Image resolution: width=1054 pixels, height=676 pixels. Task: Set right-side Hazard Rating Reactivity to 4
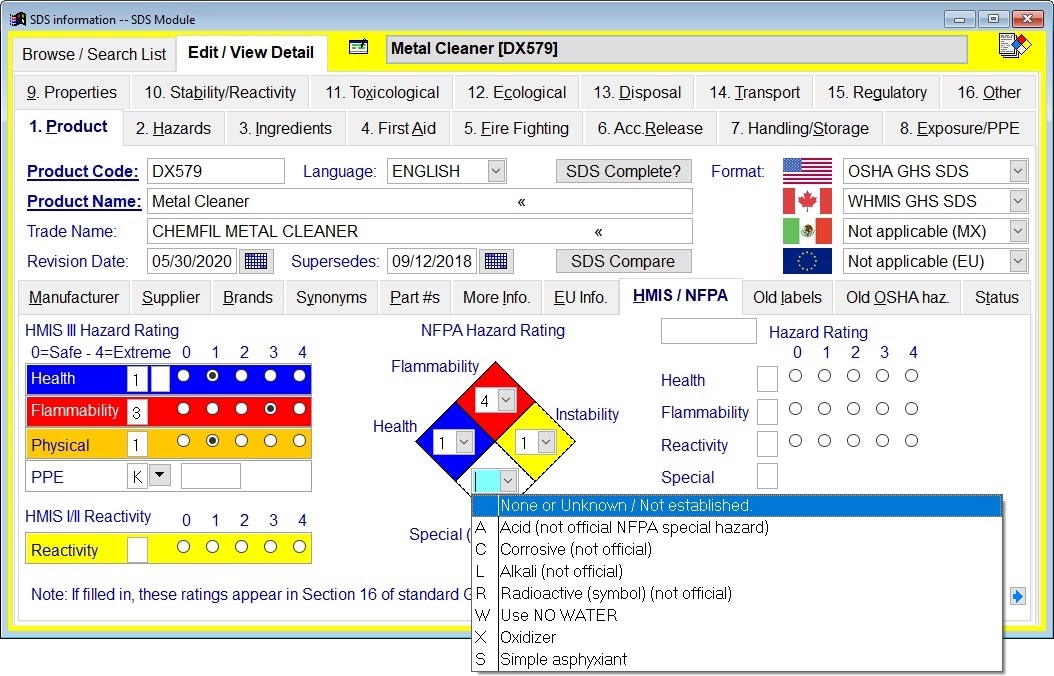911,441
